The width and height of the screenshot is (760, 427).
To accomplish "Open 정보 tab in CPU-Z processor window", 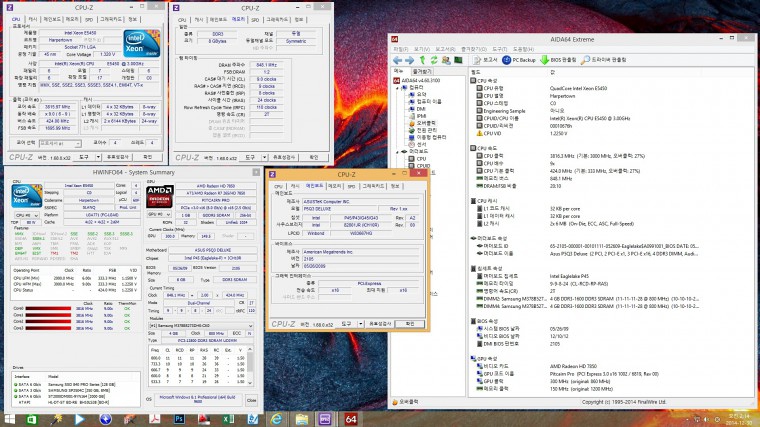I will point(132,19).
